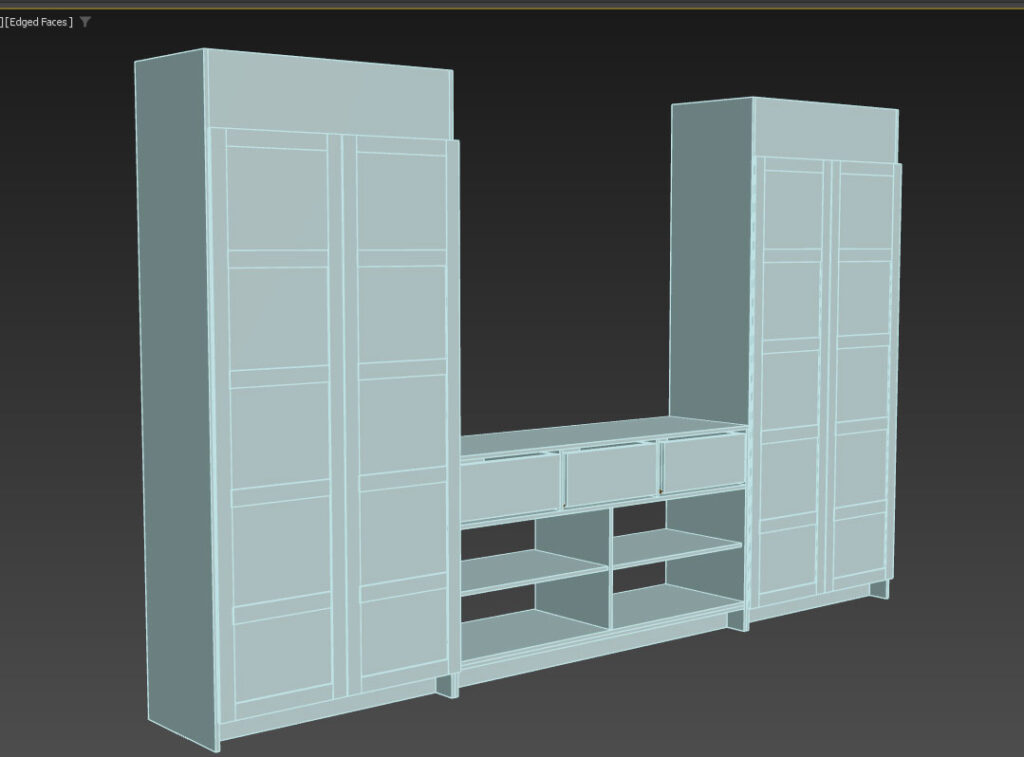The height and width of the screenshot is (757, 1024).
Task: Select the middle drawer front of center console
Action: click(611, 475)
